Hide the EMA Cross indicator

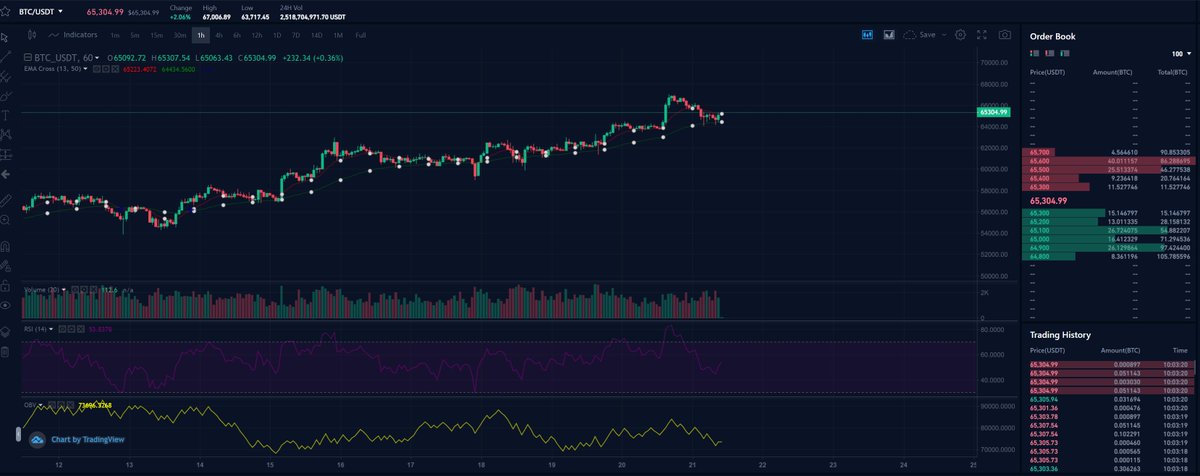pyautogui.click(x=96, y=69)
